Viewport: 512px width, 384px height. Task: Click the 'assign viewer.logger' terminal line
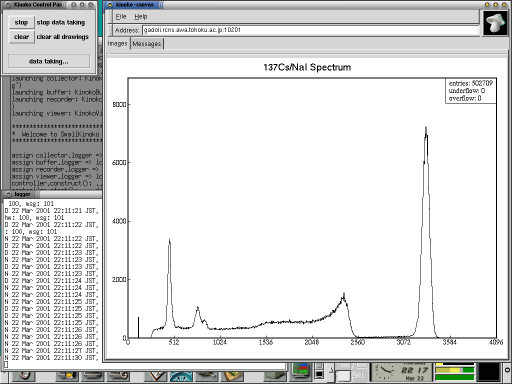point(57,177)
